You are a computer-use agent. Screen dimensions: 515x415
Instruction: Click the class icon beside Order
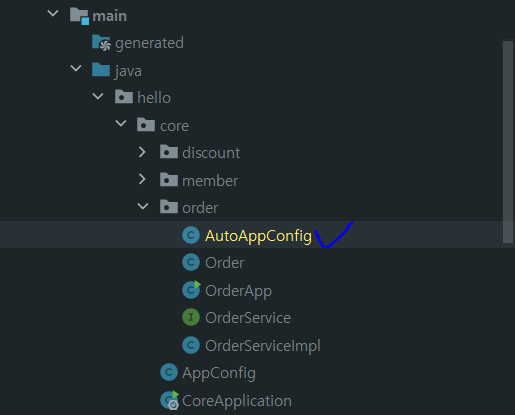[191, 262]
